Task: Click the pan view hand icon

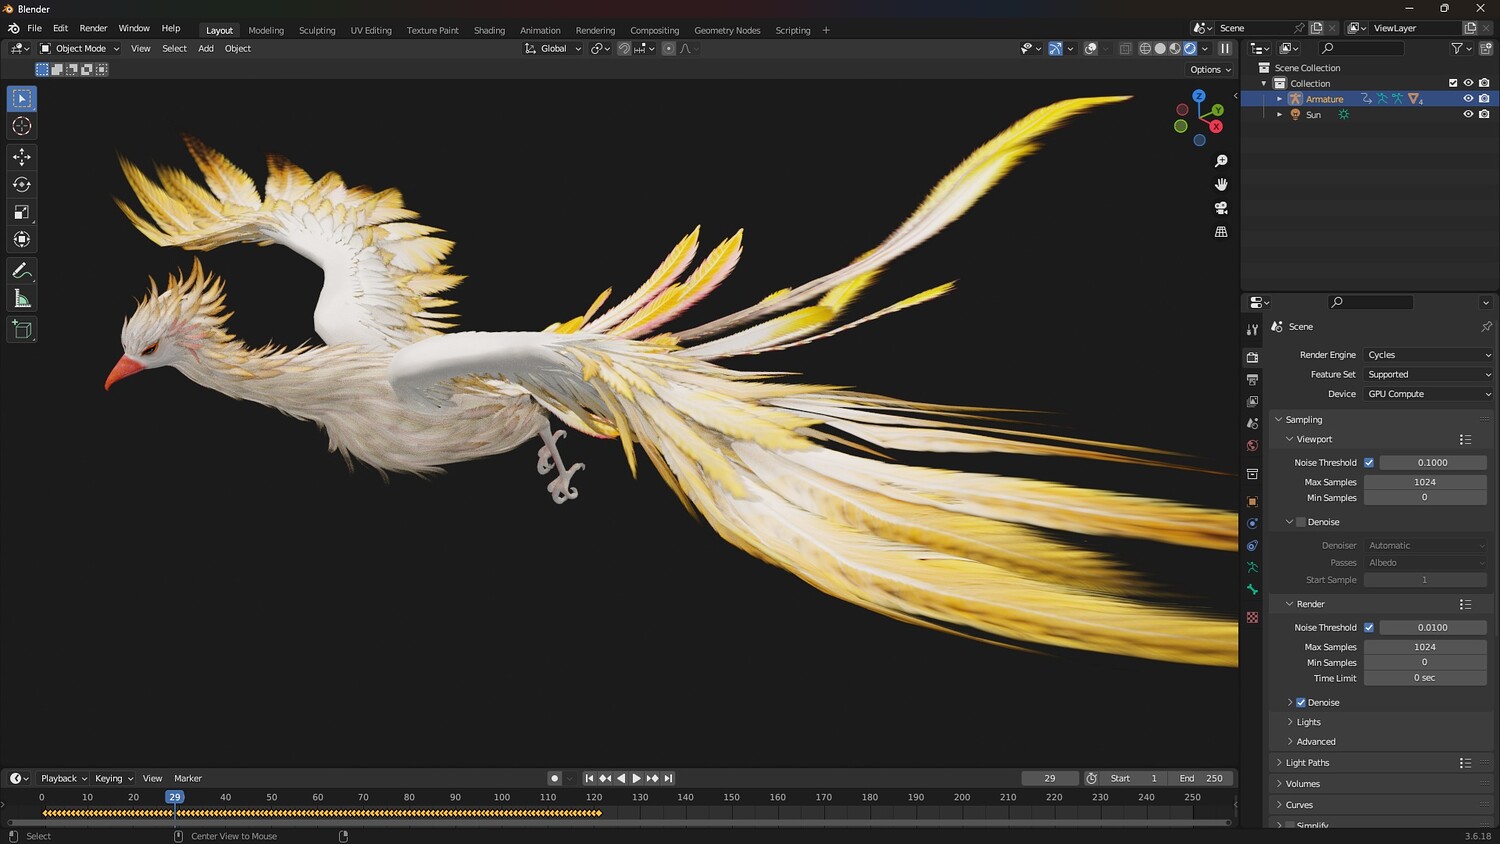Action: tap(1221, 184)
